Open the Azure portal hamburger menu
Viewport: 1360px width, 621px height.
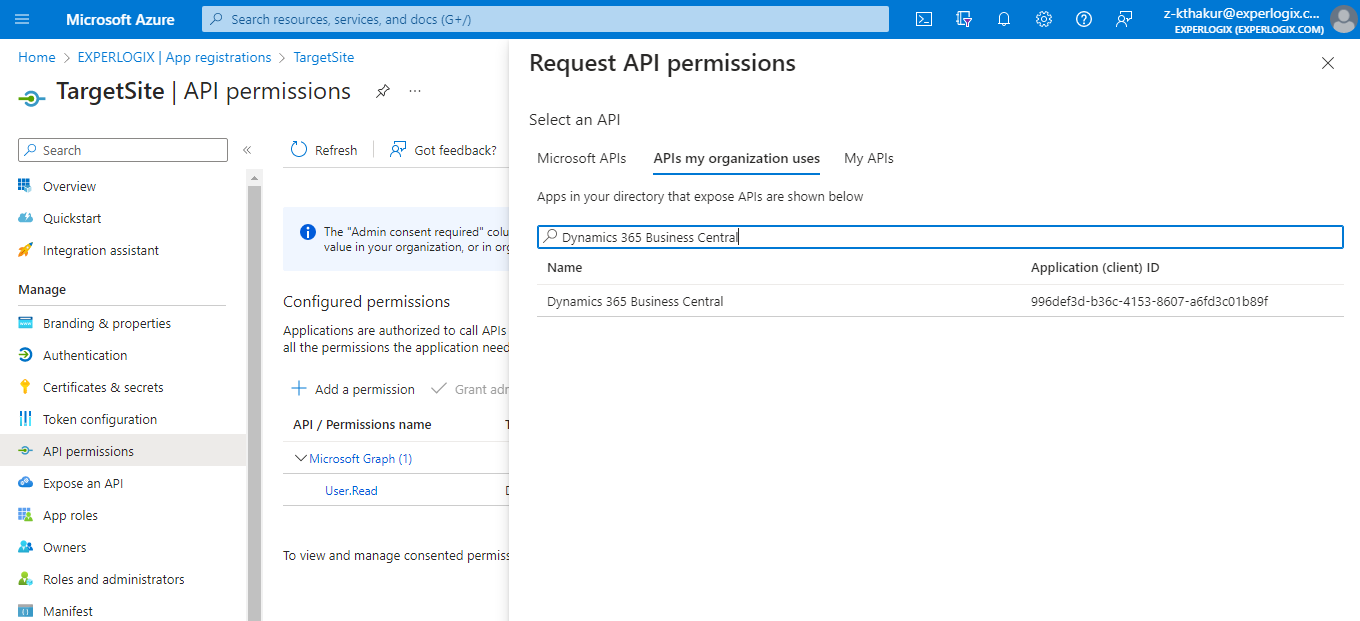tap(23, 19)
